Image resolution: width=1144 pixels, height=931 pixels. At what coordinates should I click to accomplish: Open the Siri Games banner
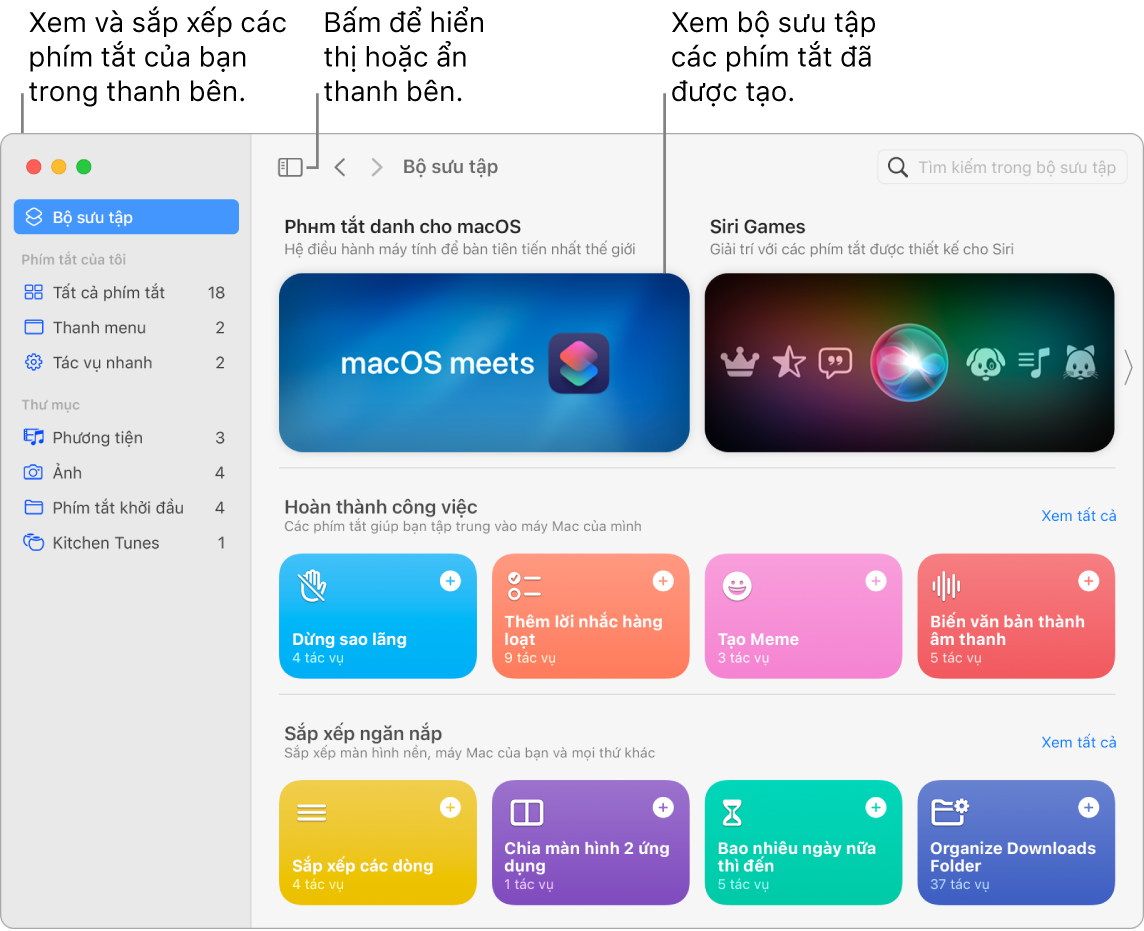click(909, 363)
